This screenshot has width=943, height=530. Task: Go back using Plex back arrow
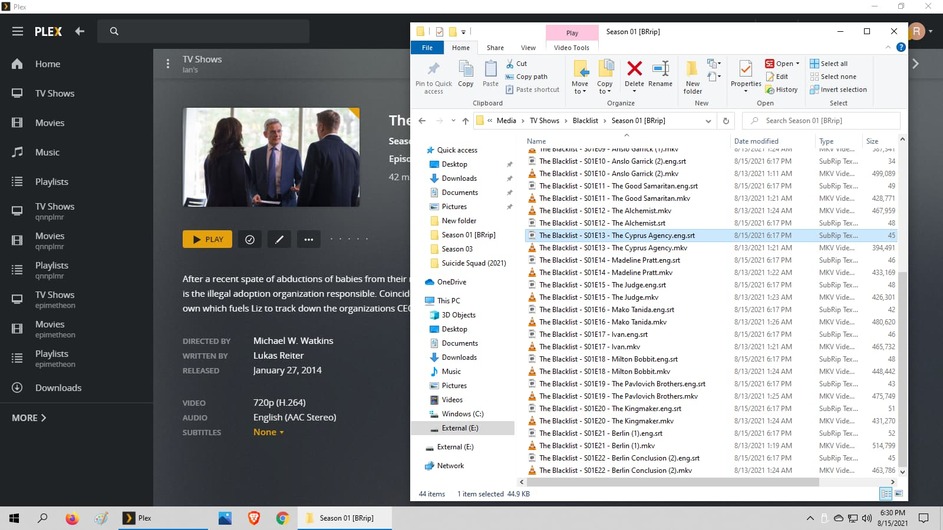click(x=79, y=31)
